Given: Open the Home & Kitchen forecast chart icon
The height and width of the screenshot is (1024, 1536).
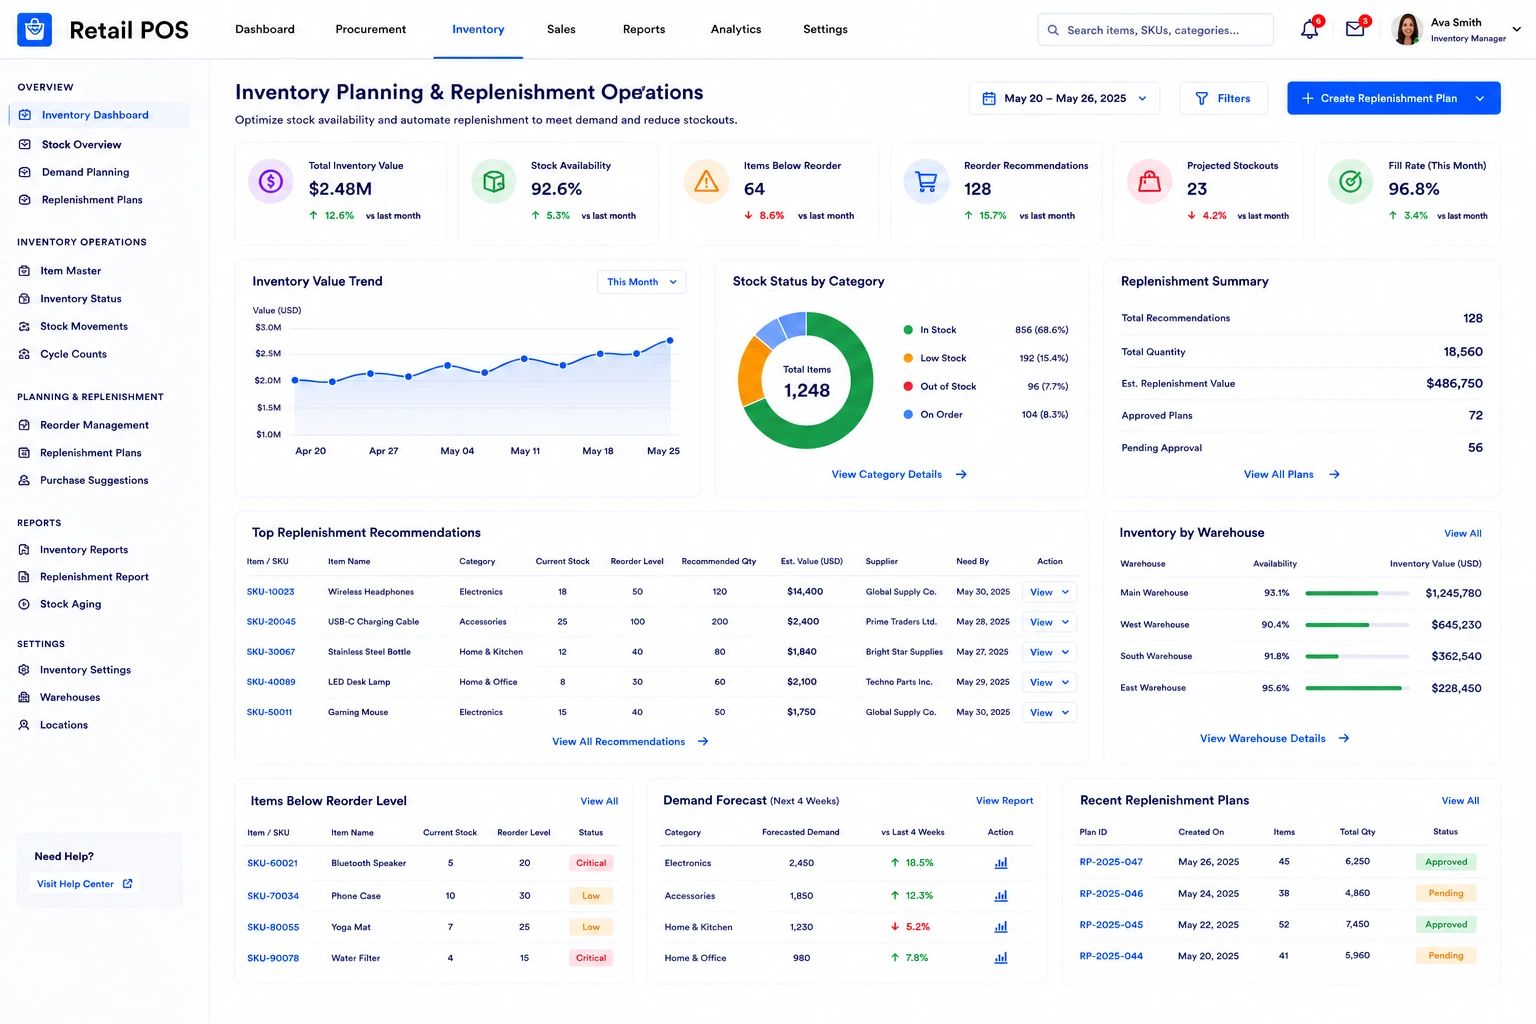Looking at the screenshot, I should 1001,927.
